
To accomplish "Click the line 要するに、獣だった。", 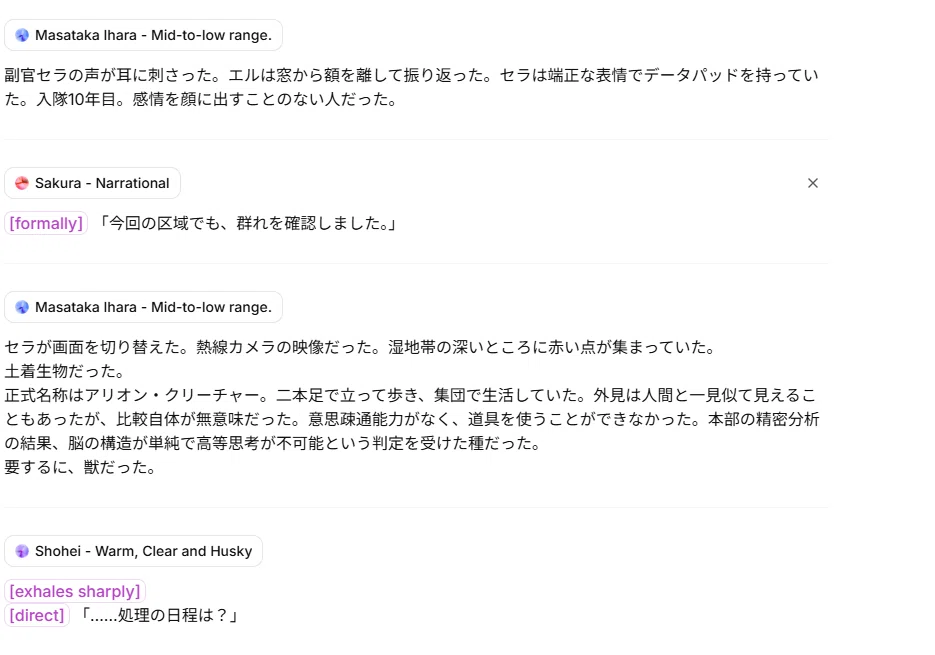I will click(80, 467).
